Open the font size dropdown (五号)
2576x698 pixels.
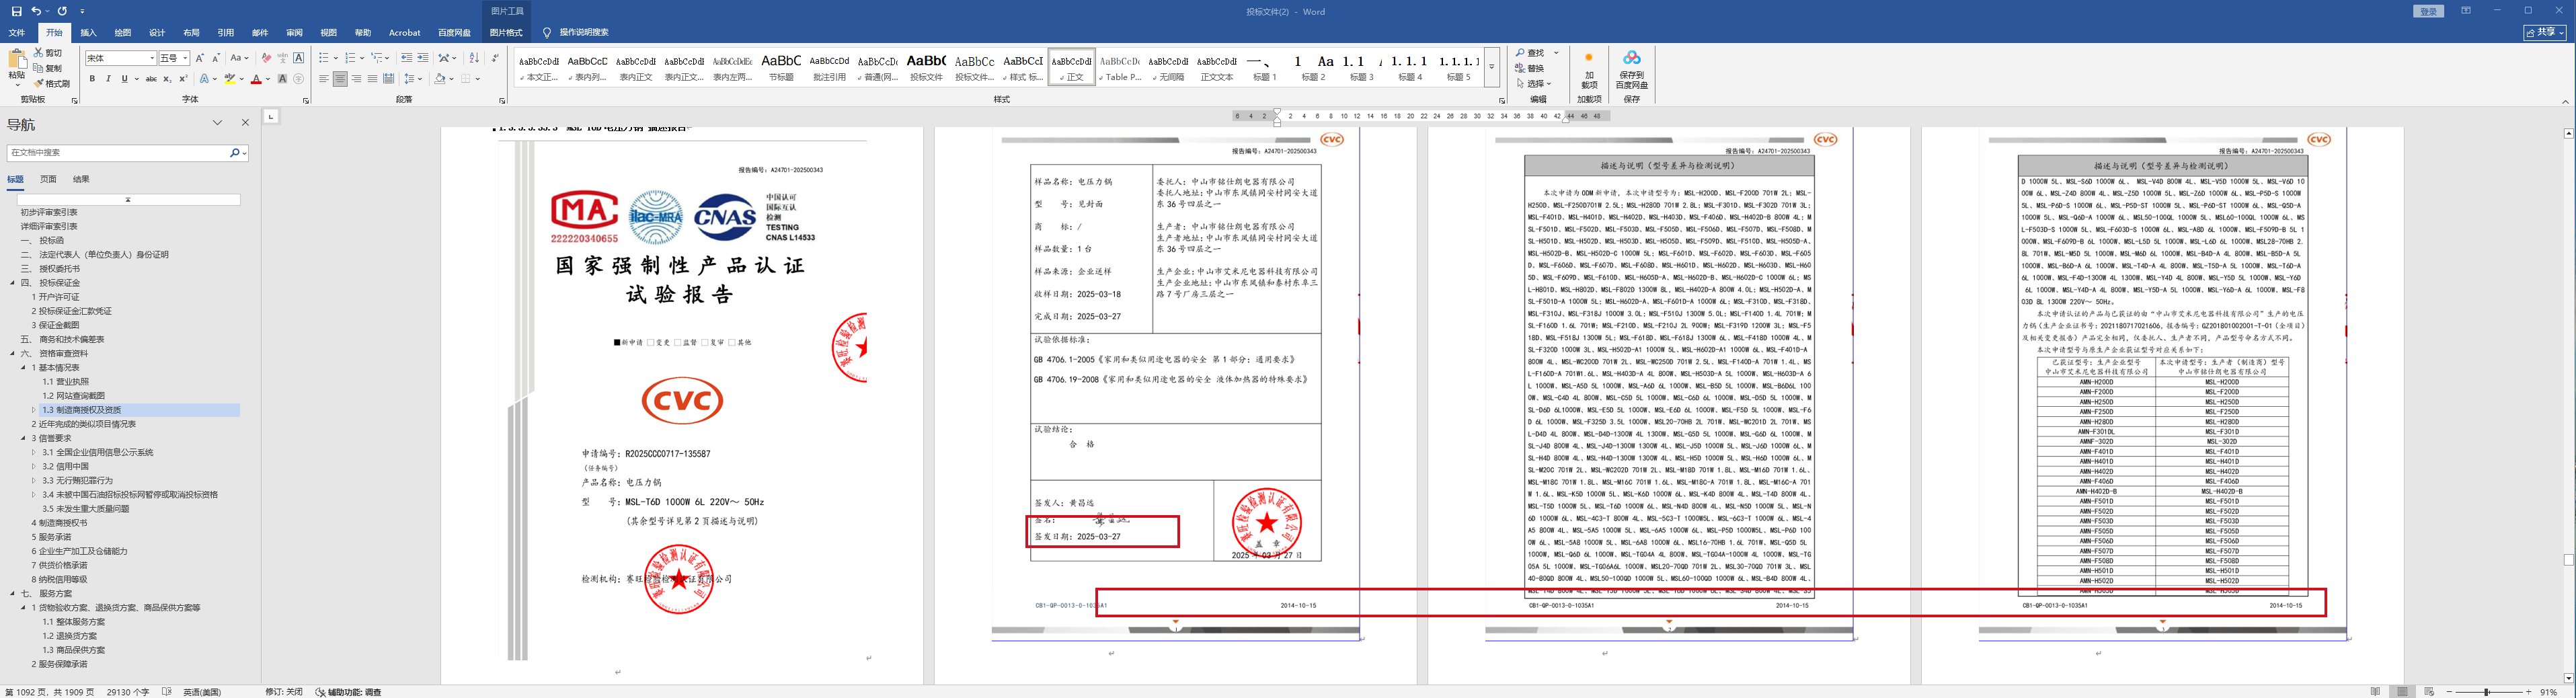tap(185, 58)
